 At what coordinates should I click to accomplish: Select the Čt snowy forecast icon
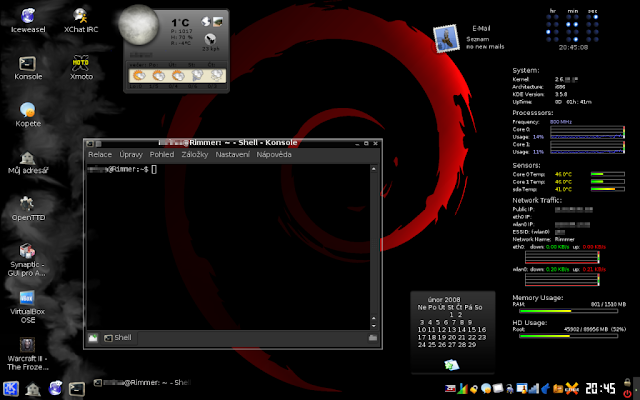(216, 76)
